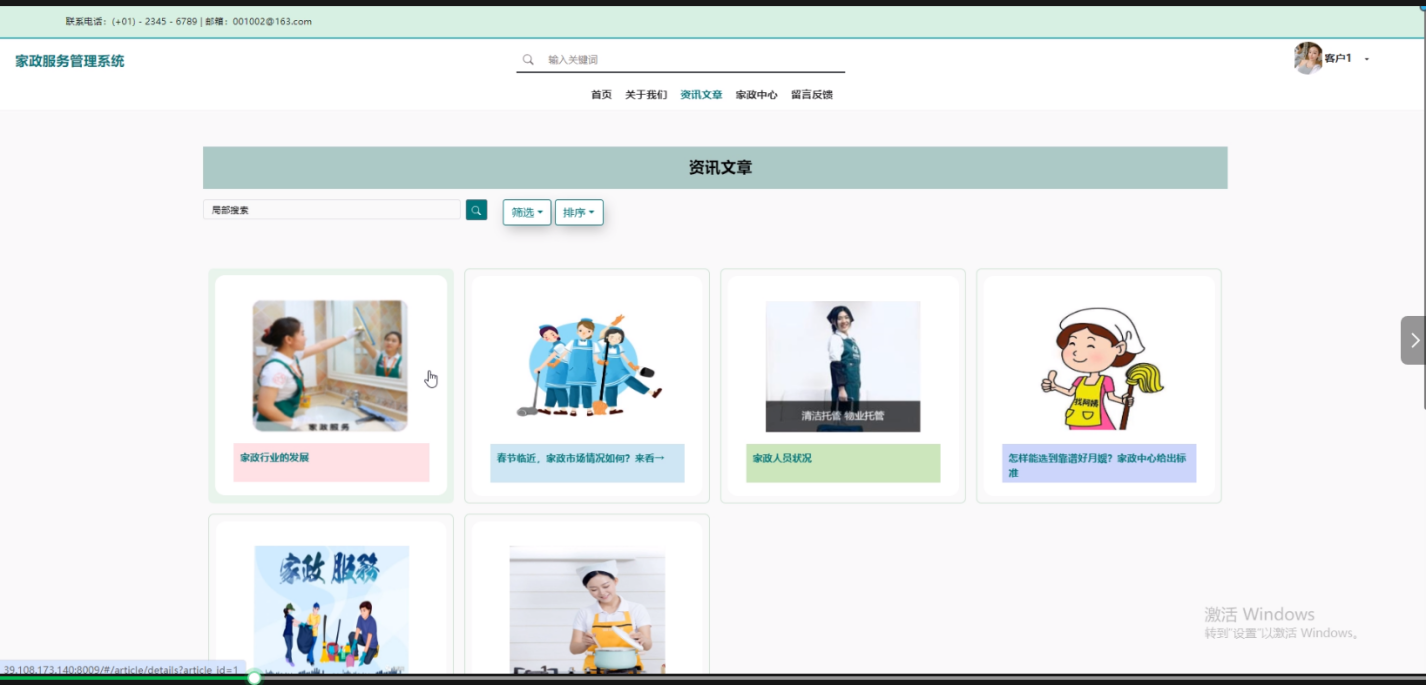The image size is (1426, 685).
Task: Click the 清洁托管 物业托管 photo thumbnail
Action: coord(843,366)
